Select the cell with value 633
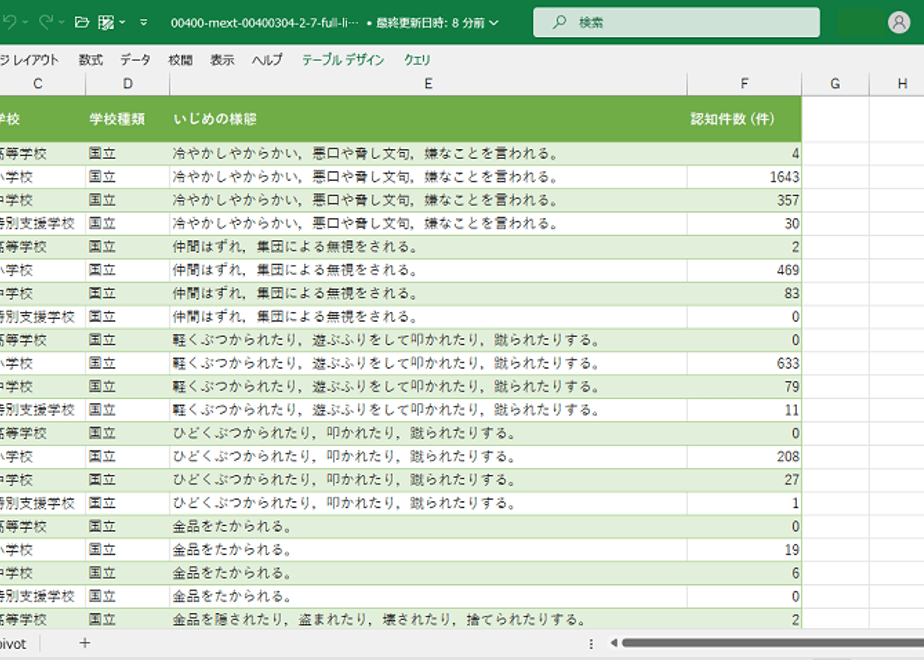 (x=744, y=363)
